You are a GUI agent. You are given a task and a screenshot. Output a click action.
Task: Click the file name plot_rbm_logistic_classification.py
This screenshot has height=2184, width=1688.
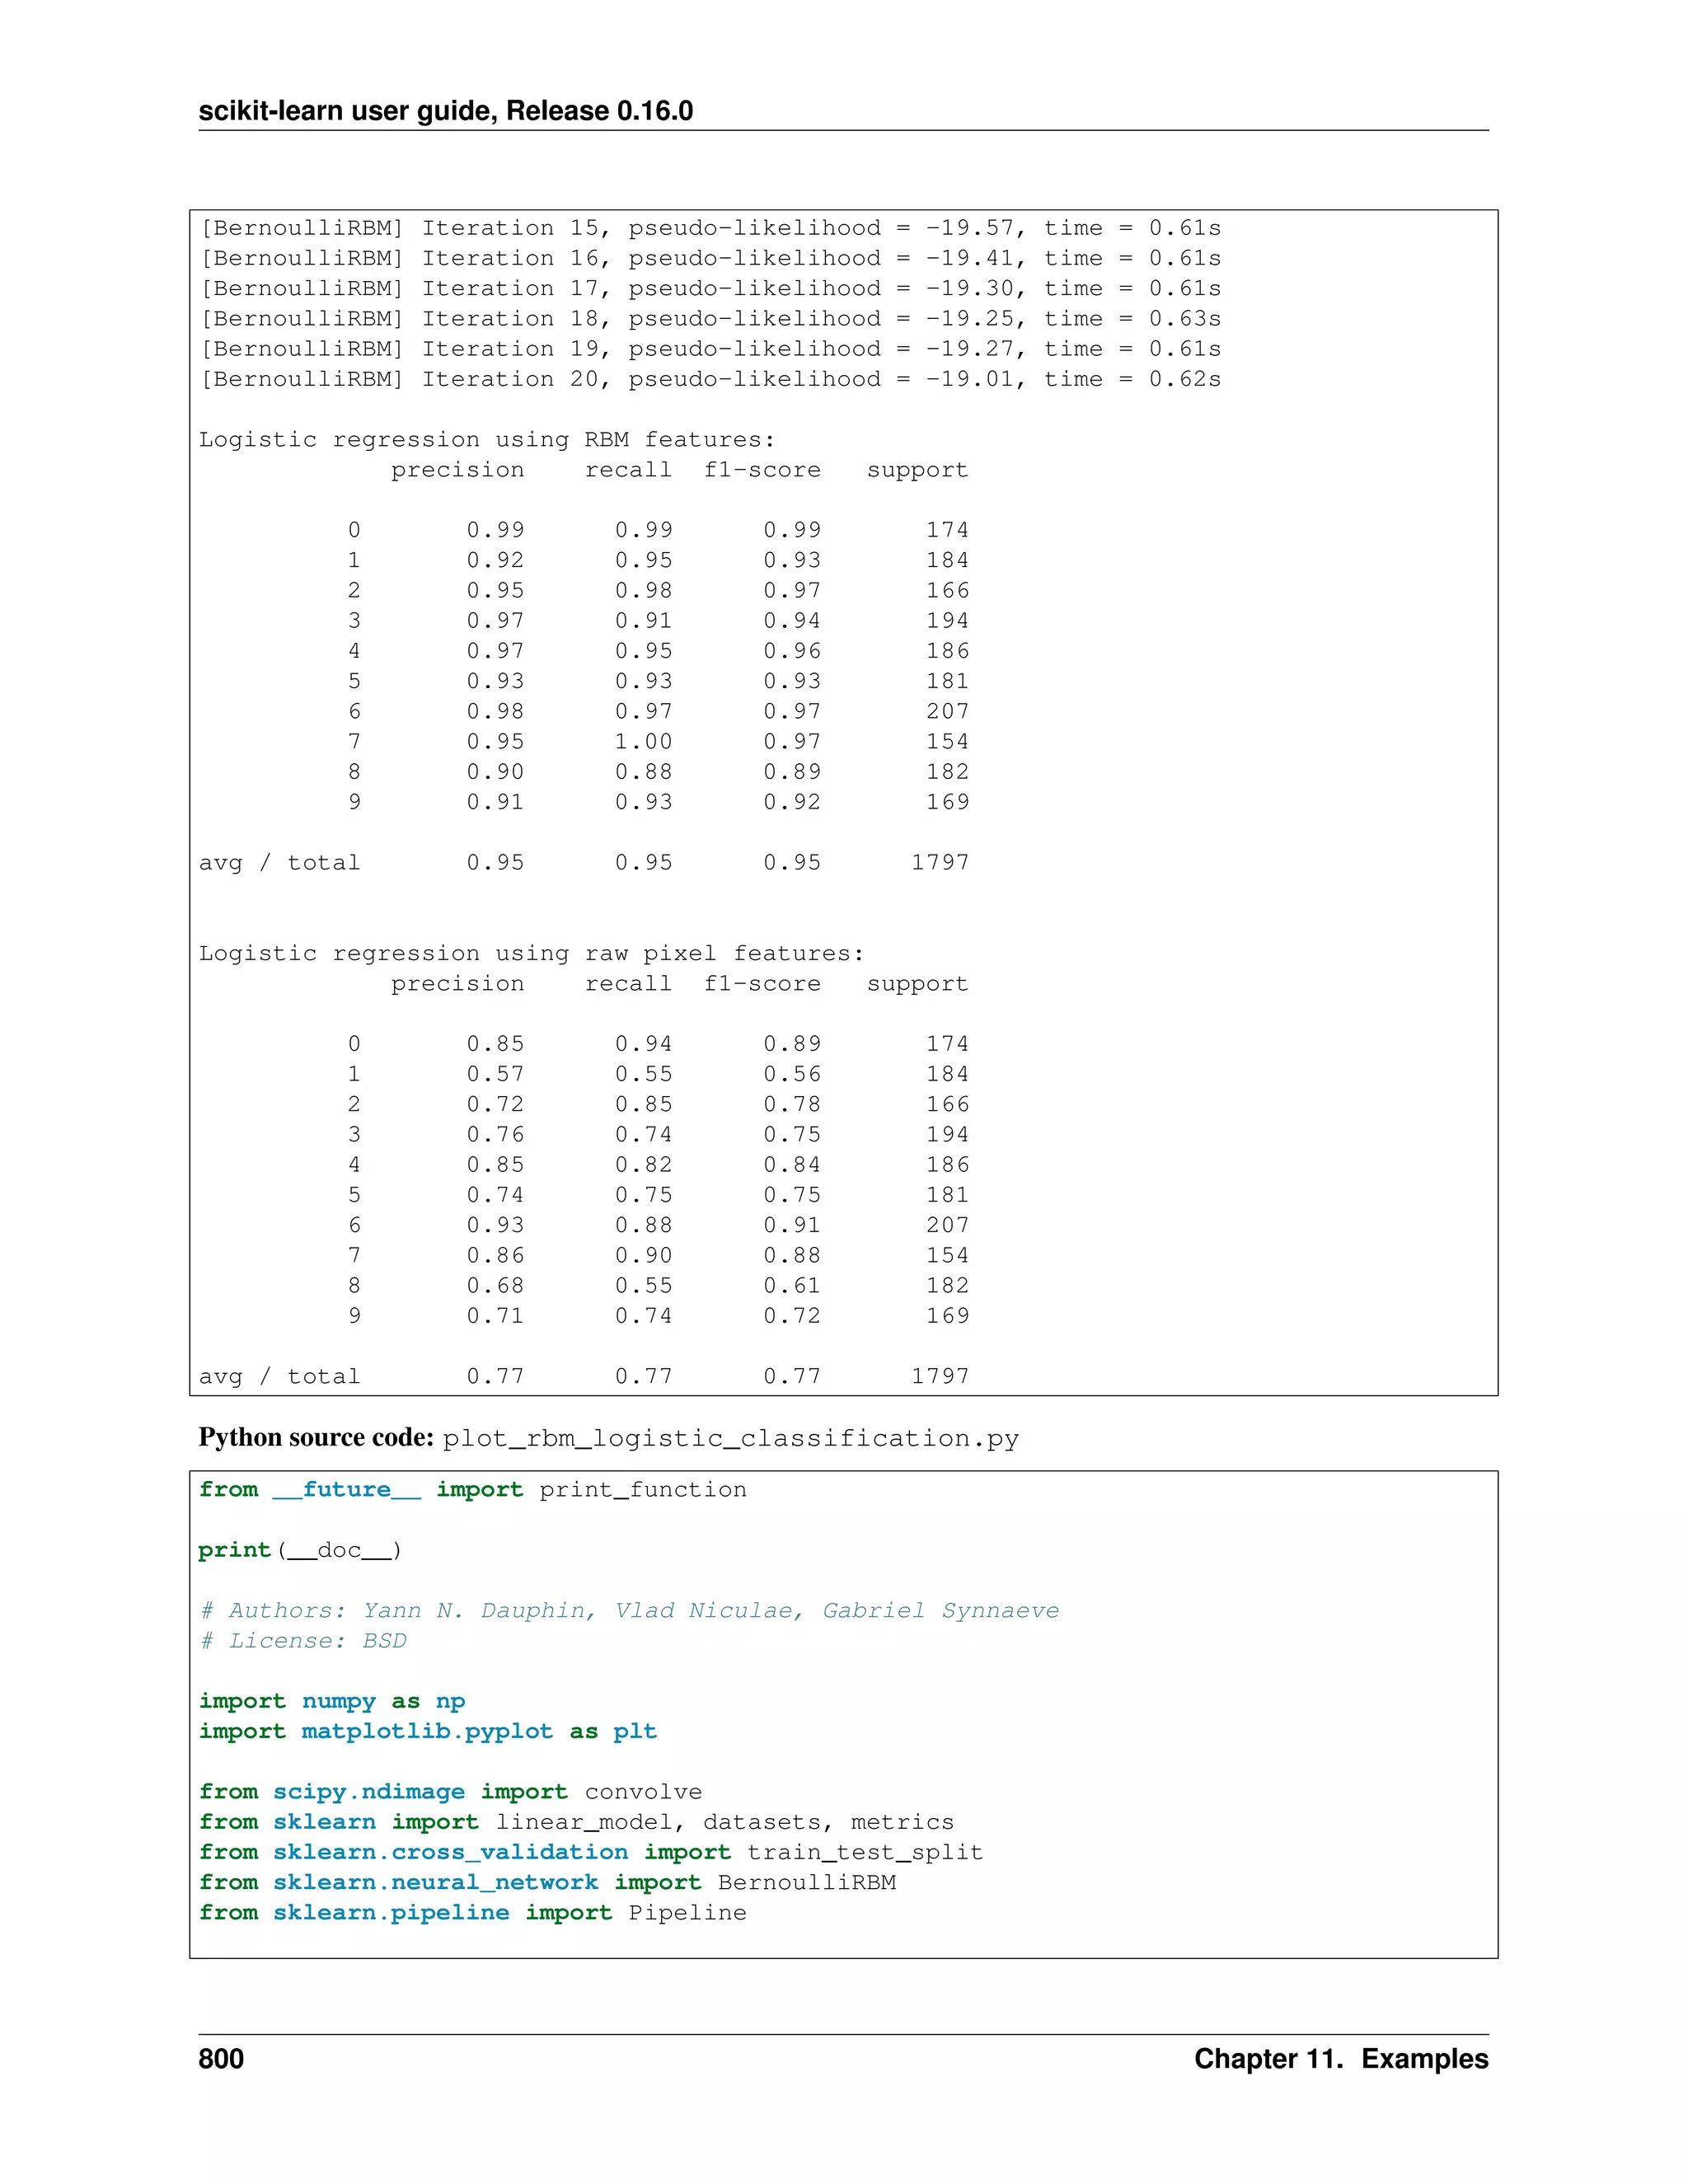tap(731, 1439)
